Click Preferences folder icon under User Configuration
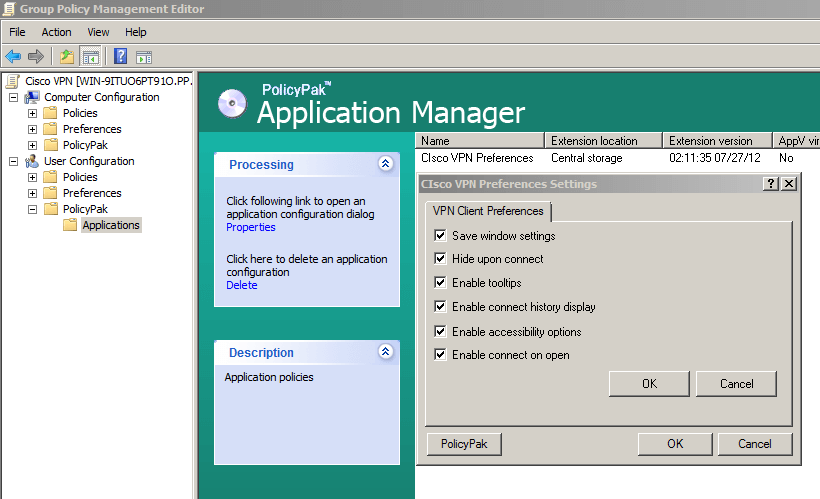The height and width of the screenshot is (499, 820). tap(50, 193)
